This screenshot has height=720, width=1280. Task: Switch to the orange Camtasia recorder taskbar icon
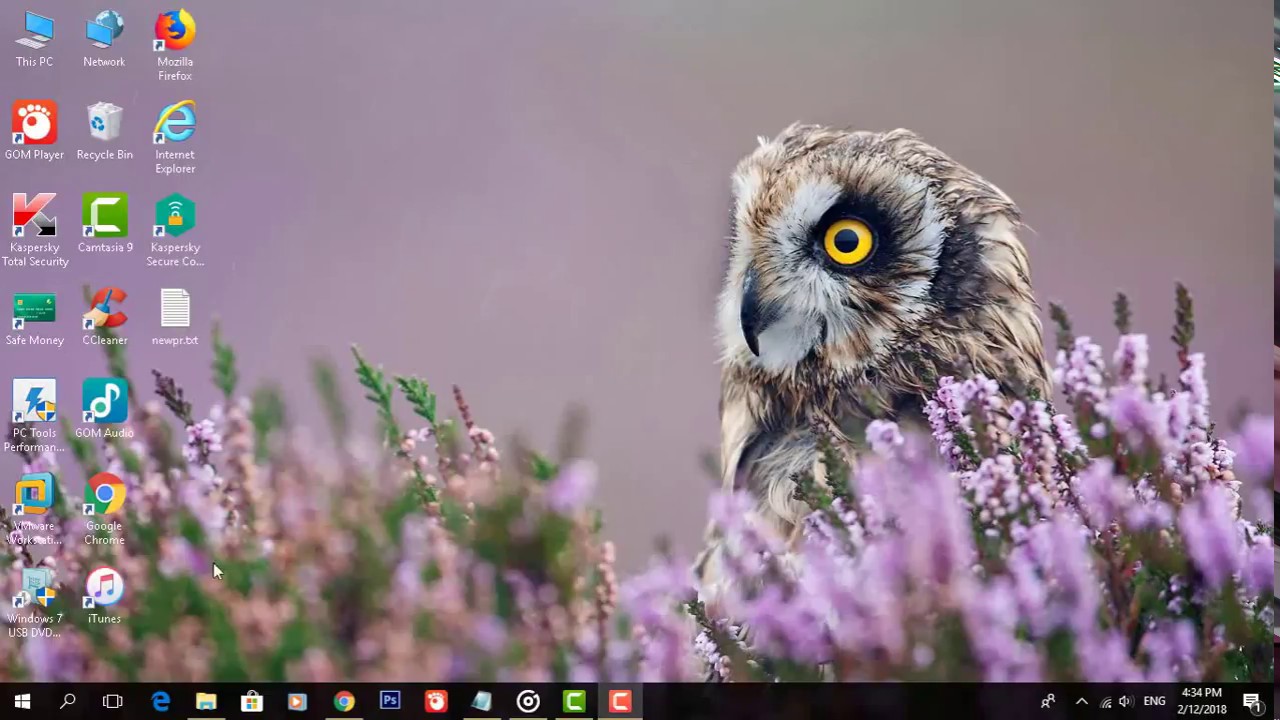tap(620, 702)
